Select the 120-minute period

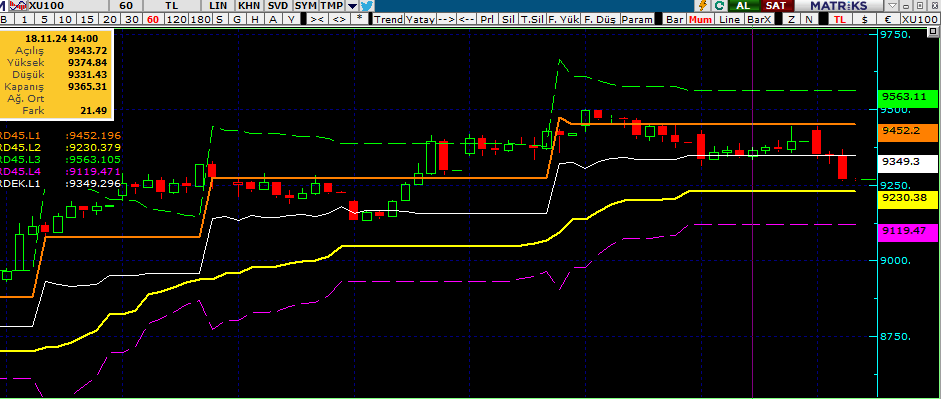pyautogui.click(x=176, y=19)
